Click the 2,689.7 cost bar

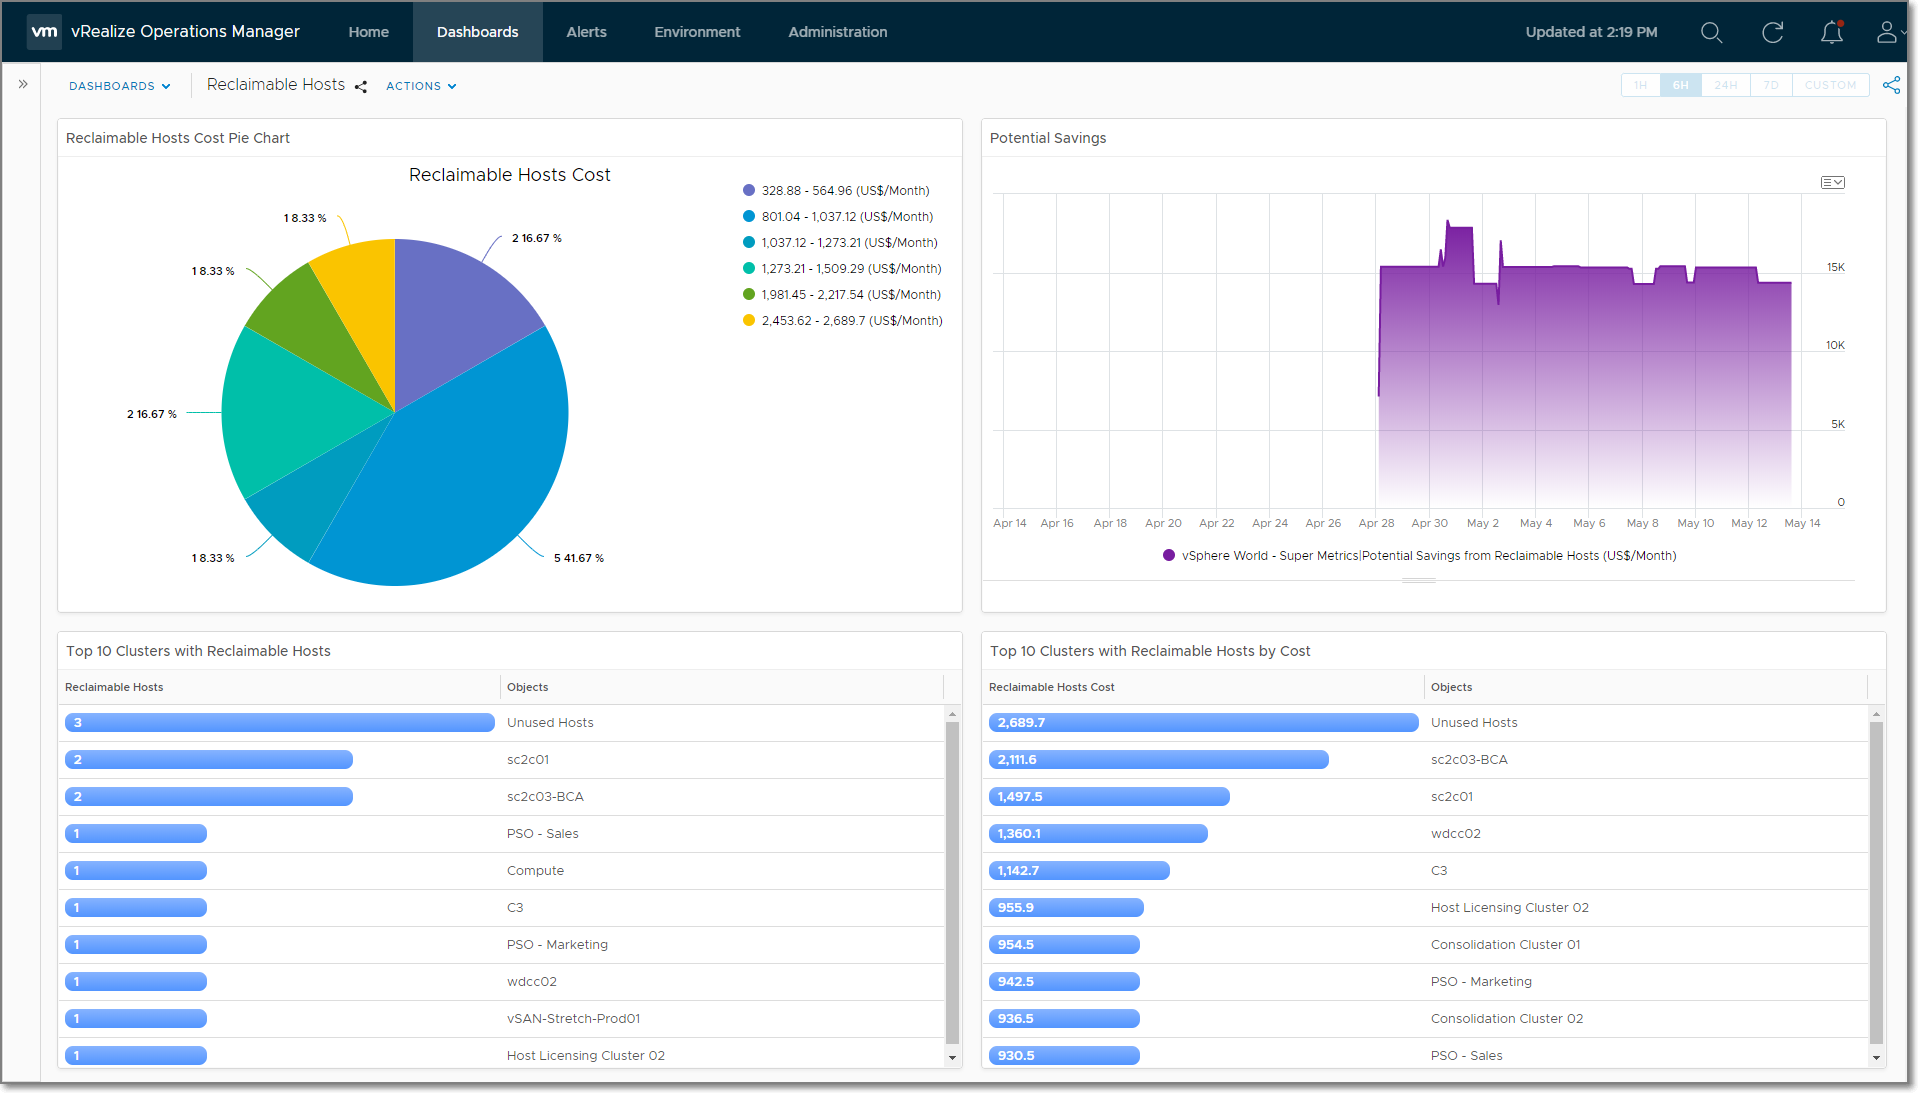(x=1203, y=722)
